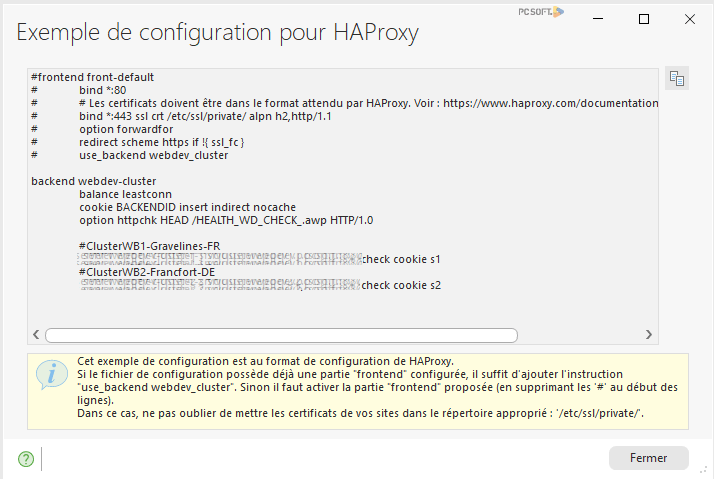Click the '#ClusterWB2-Francfort-DE' comment line

click(x=147, y=272)
